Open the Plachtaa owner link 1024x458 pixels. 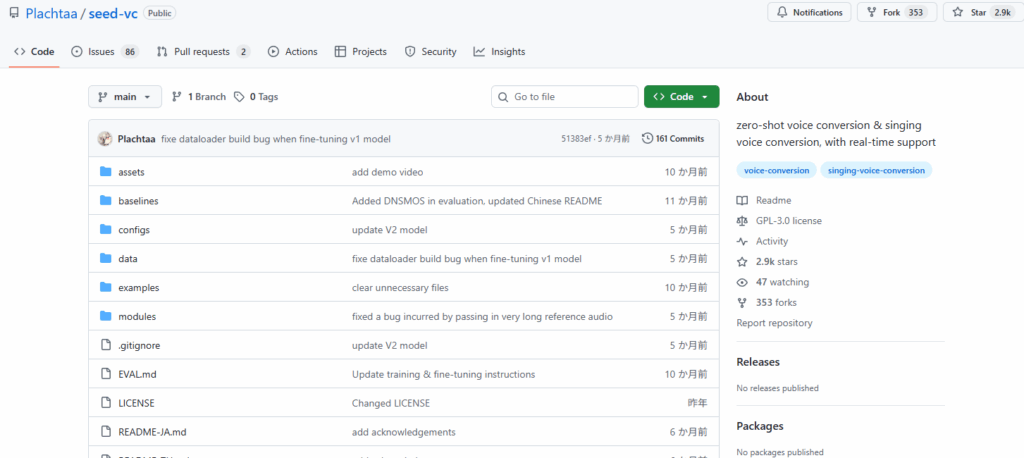click(51, 13)
